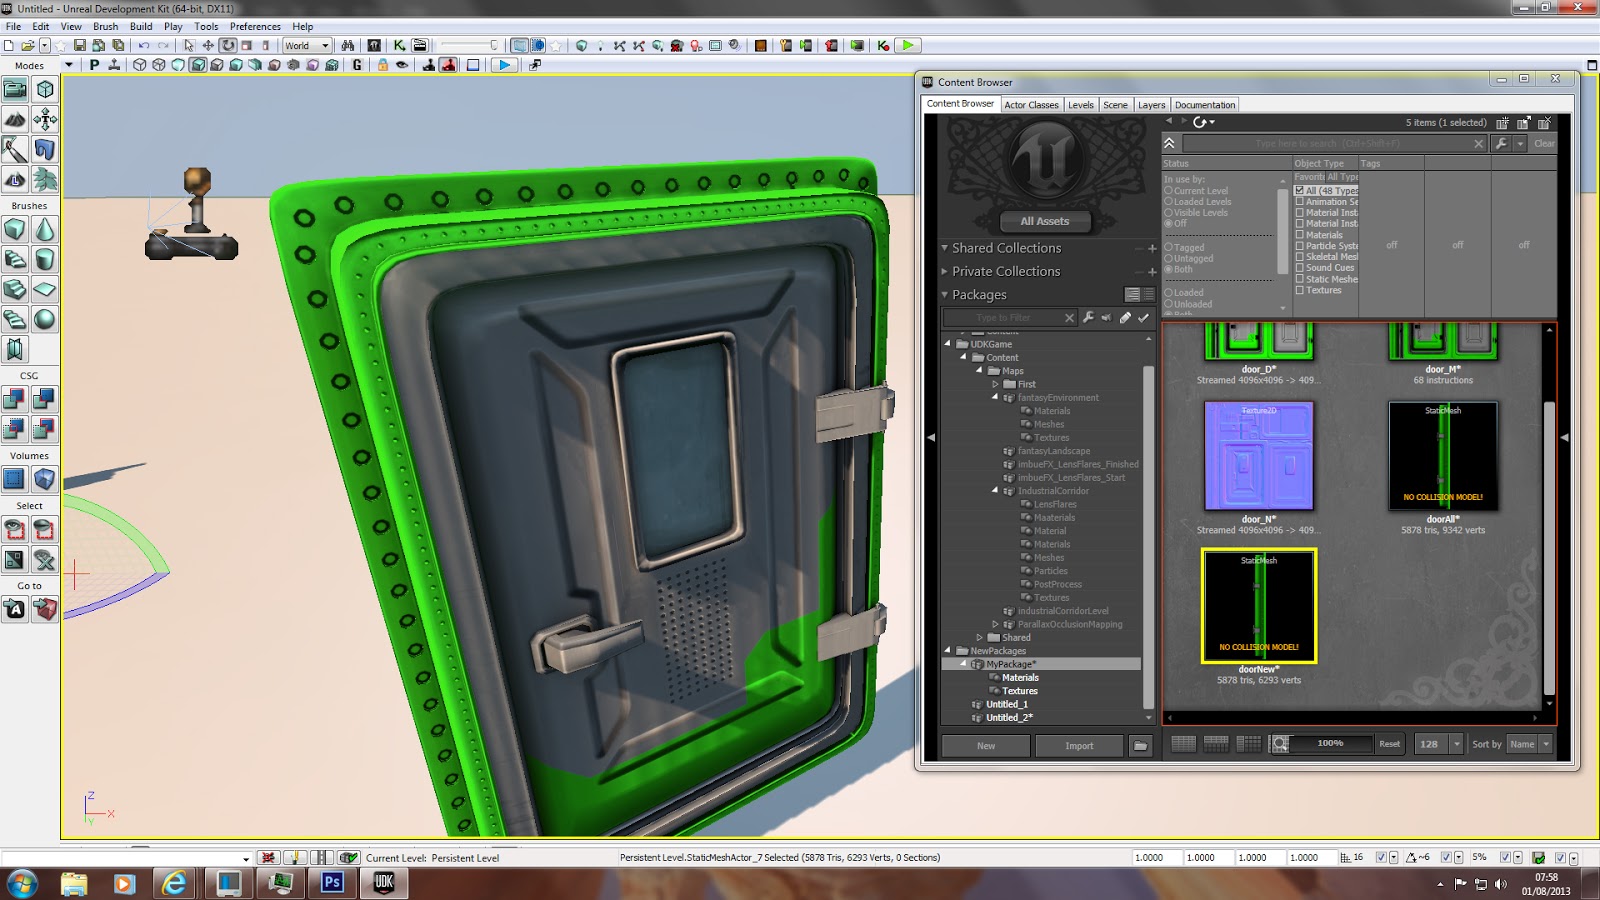Screen dimensions: 1600x900
Task: Select Visible Levels in-use filter
Action: pos(1196,213)
